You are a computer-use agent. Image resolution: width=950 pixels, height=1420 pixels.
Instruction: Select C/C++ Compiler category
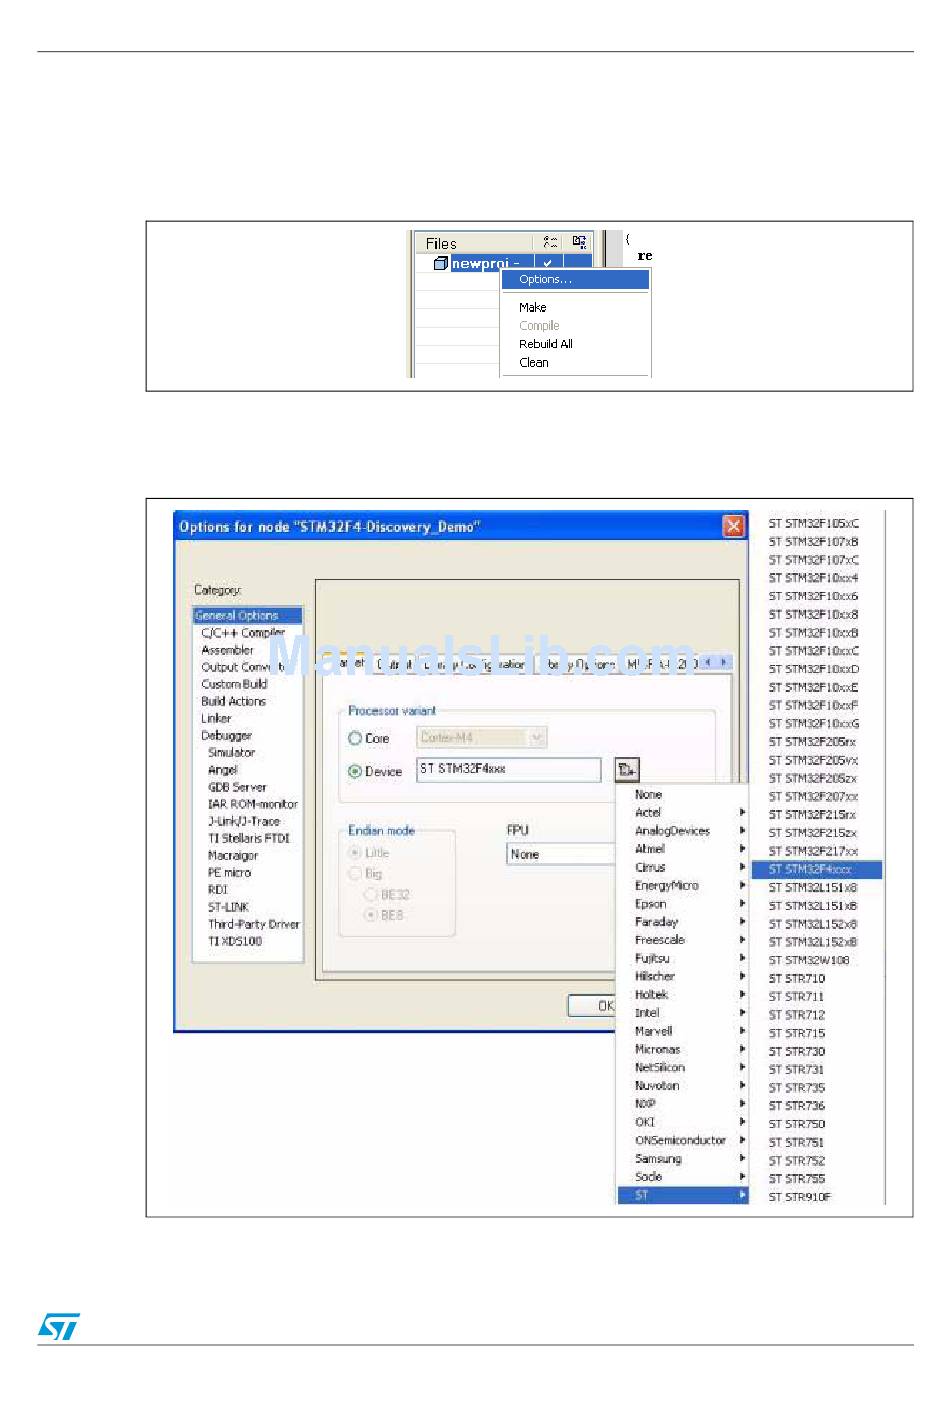click(x=243, y=633)
